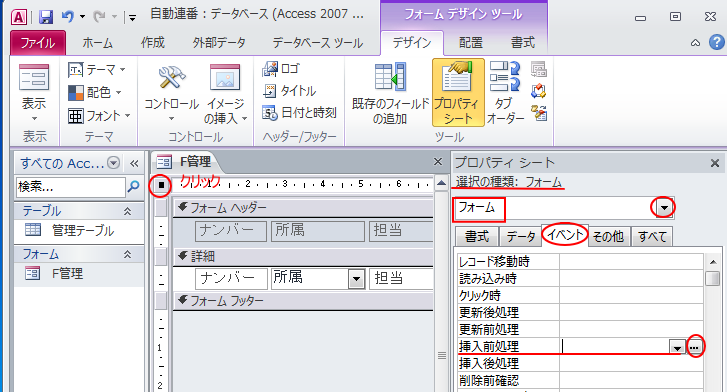Select the 担当 label in form header
This screenshot has height=392, width=727.
coord(402,231)
